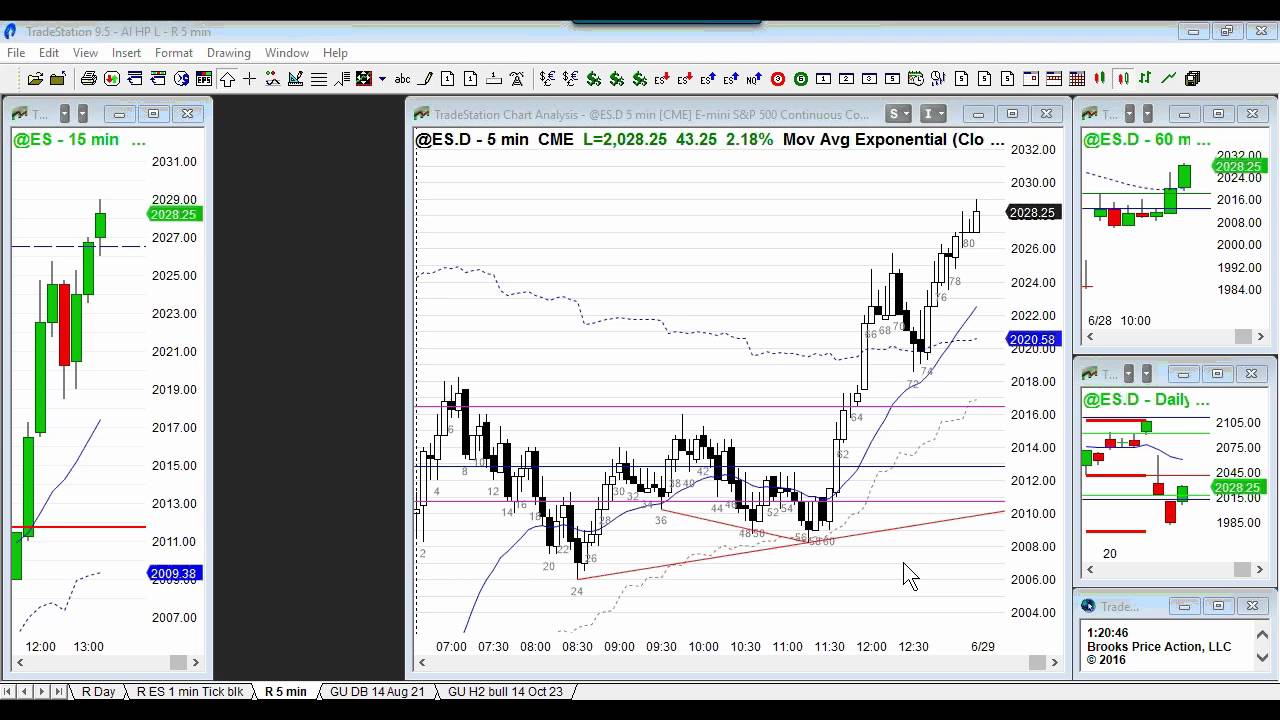This screenshot has height=720, width=1280.
Task: Switch to GU DB 14 Aug 21 tab
Action: coord(377,692)
